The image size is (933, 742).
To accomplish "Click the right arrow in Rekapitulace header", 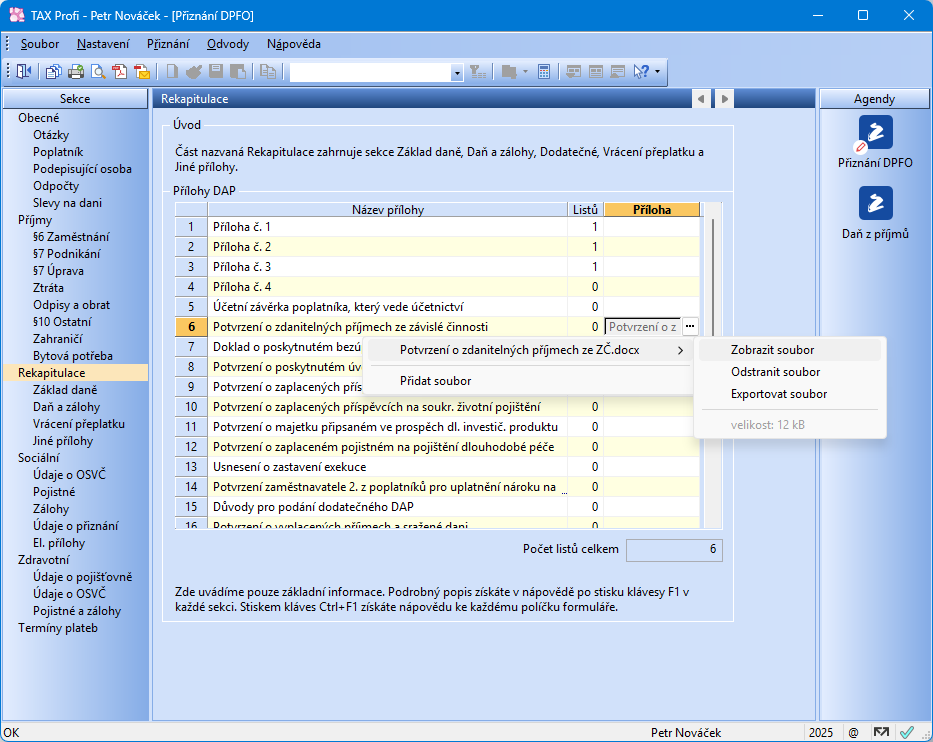I will (x=724, y=99).
